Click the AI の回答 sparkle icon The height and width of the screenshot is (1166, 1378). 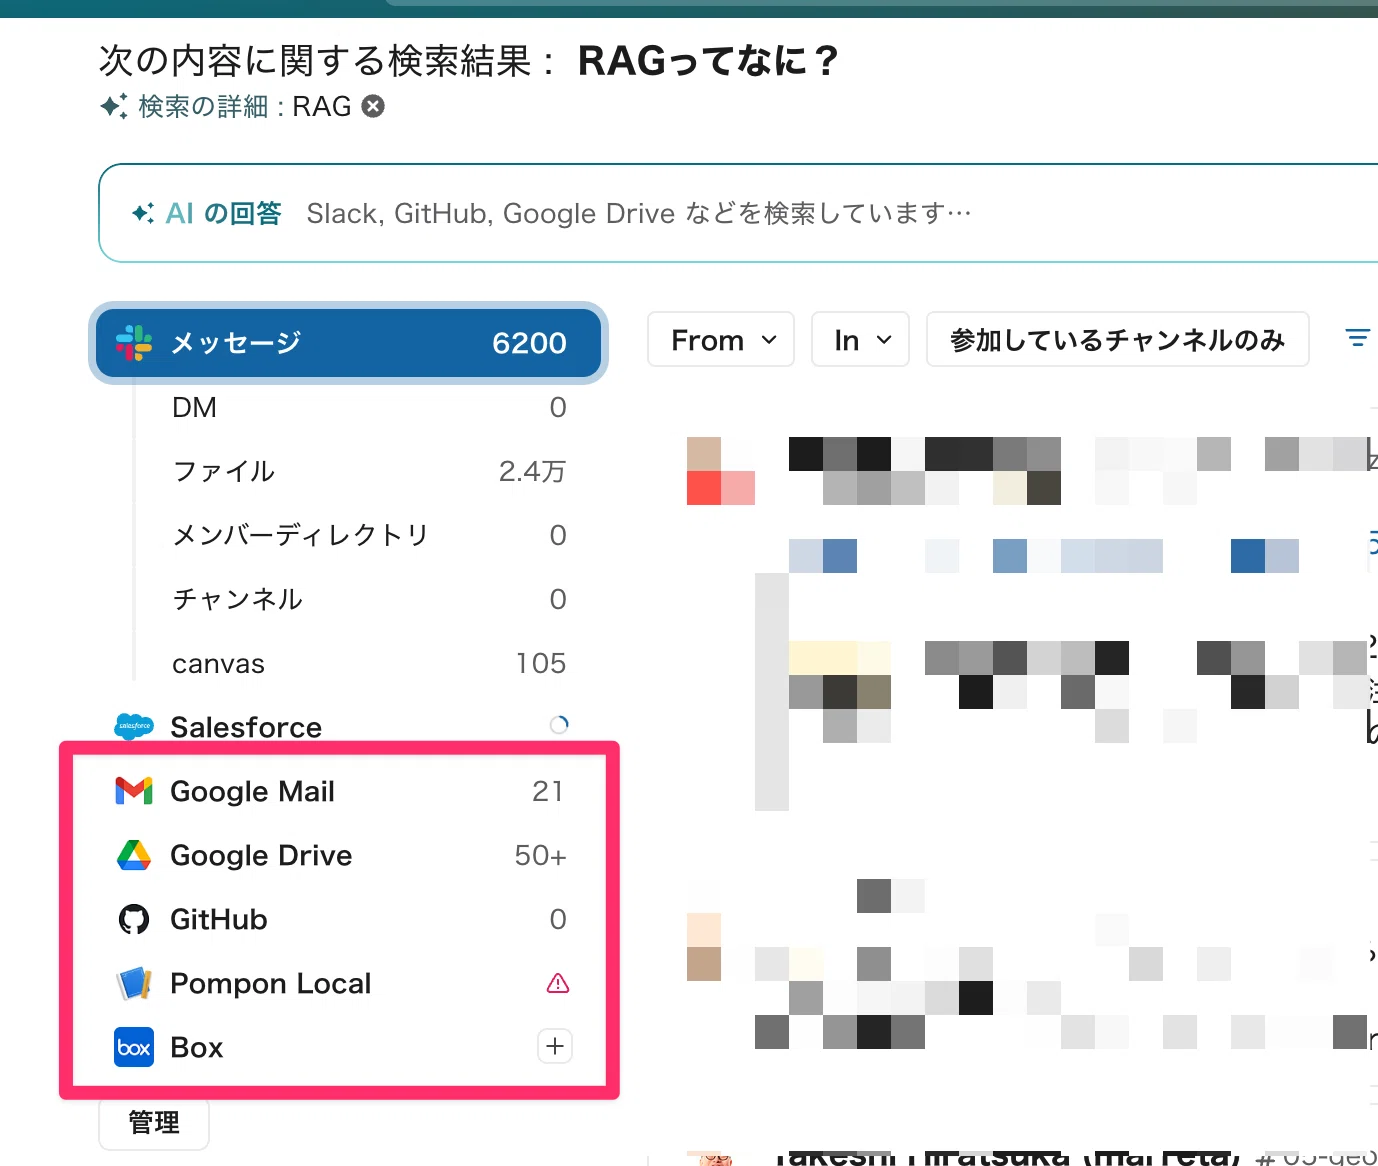[x=143, y=213]
